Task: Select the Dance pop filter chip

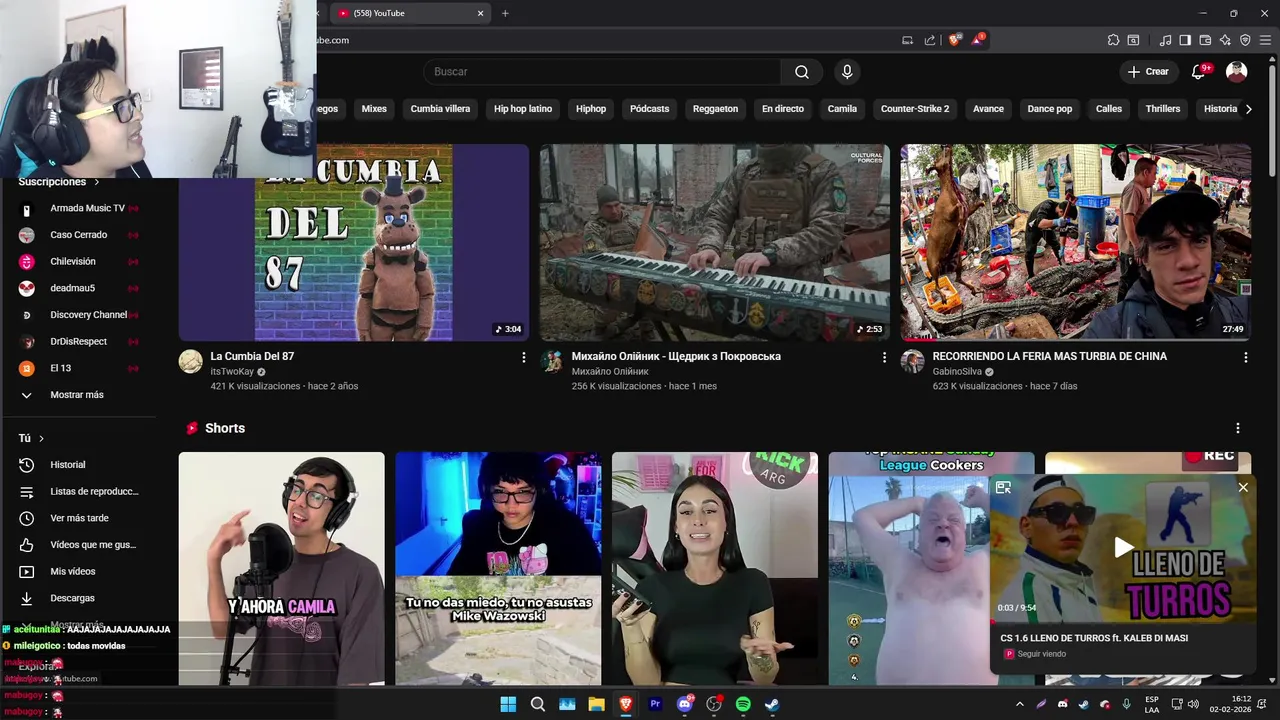Action: (x=1050, y=109)
